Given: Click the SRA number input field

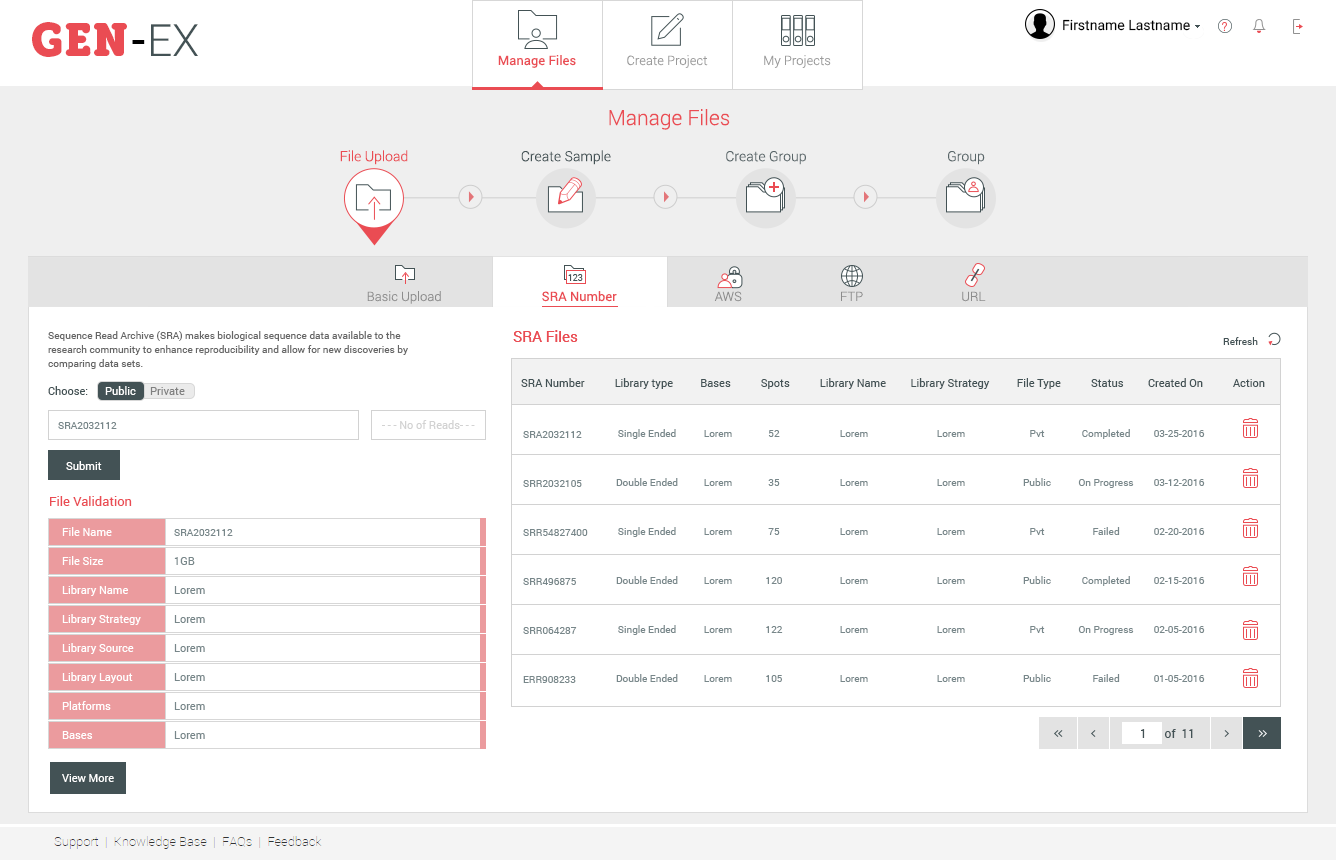Looking at the screenshot, I should coord(203,425).
